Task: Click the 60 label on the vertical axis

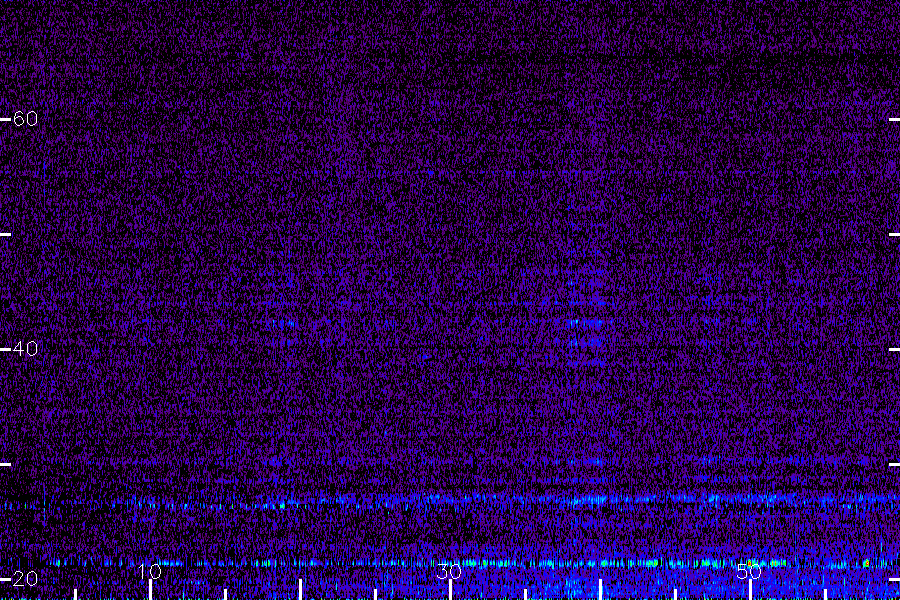Action: click(x=25, y=119)
